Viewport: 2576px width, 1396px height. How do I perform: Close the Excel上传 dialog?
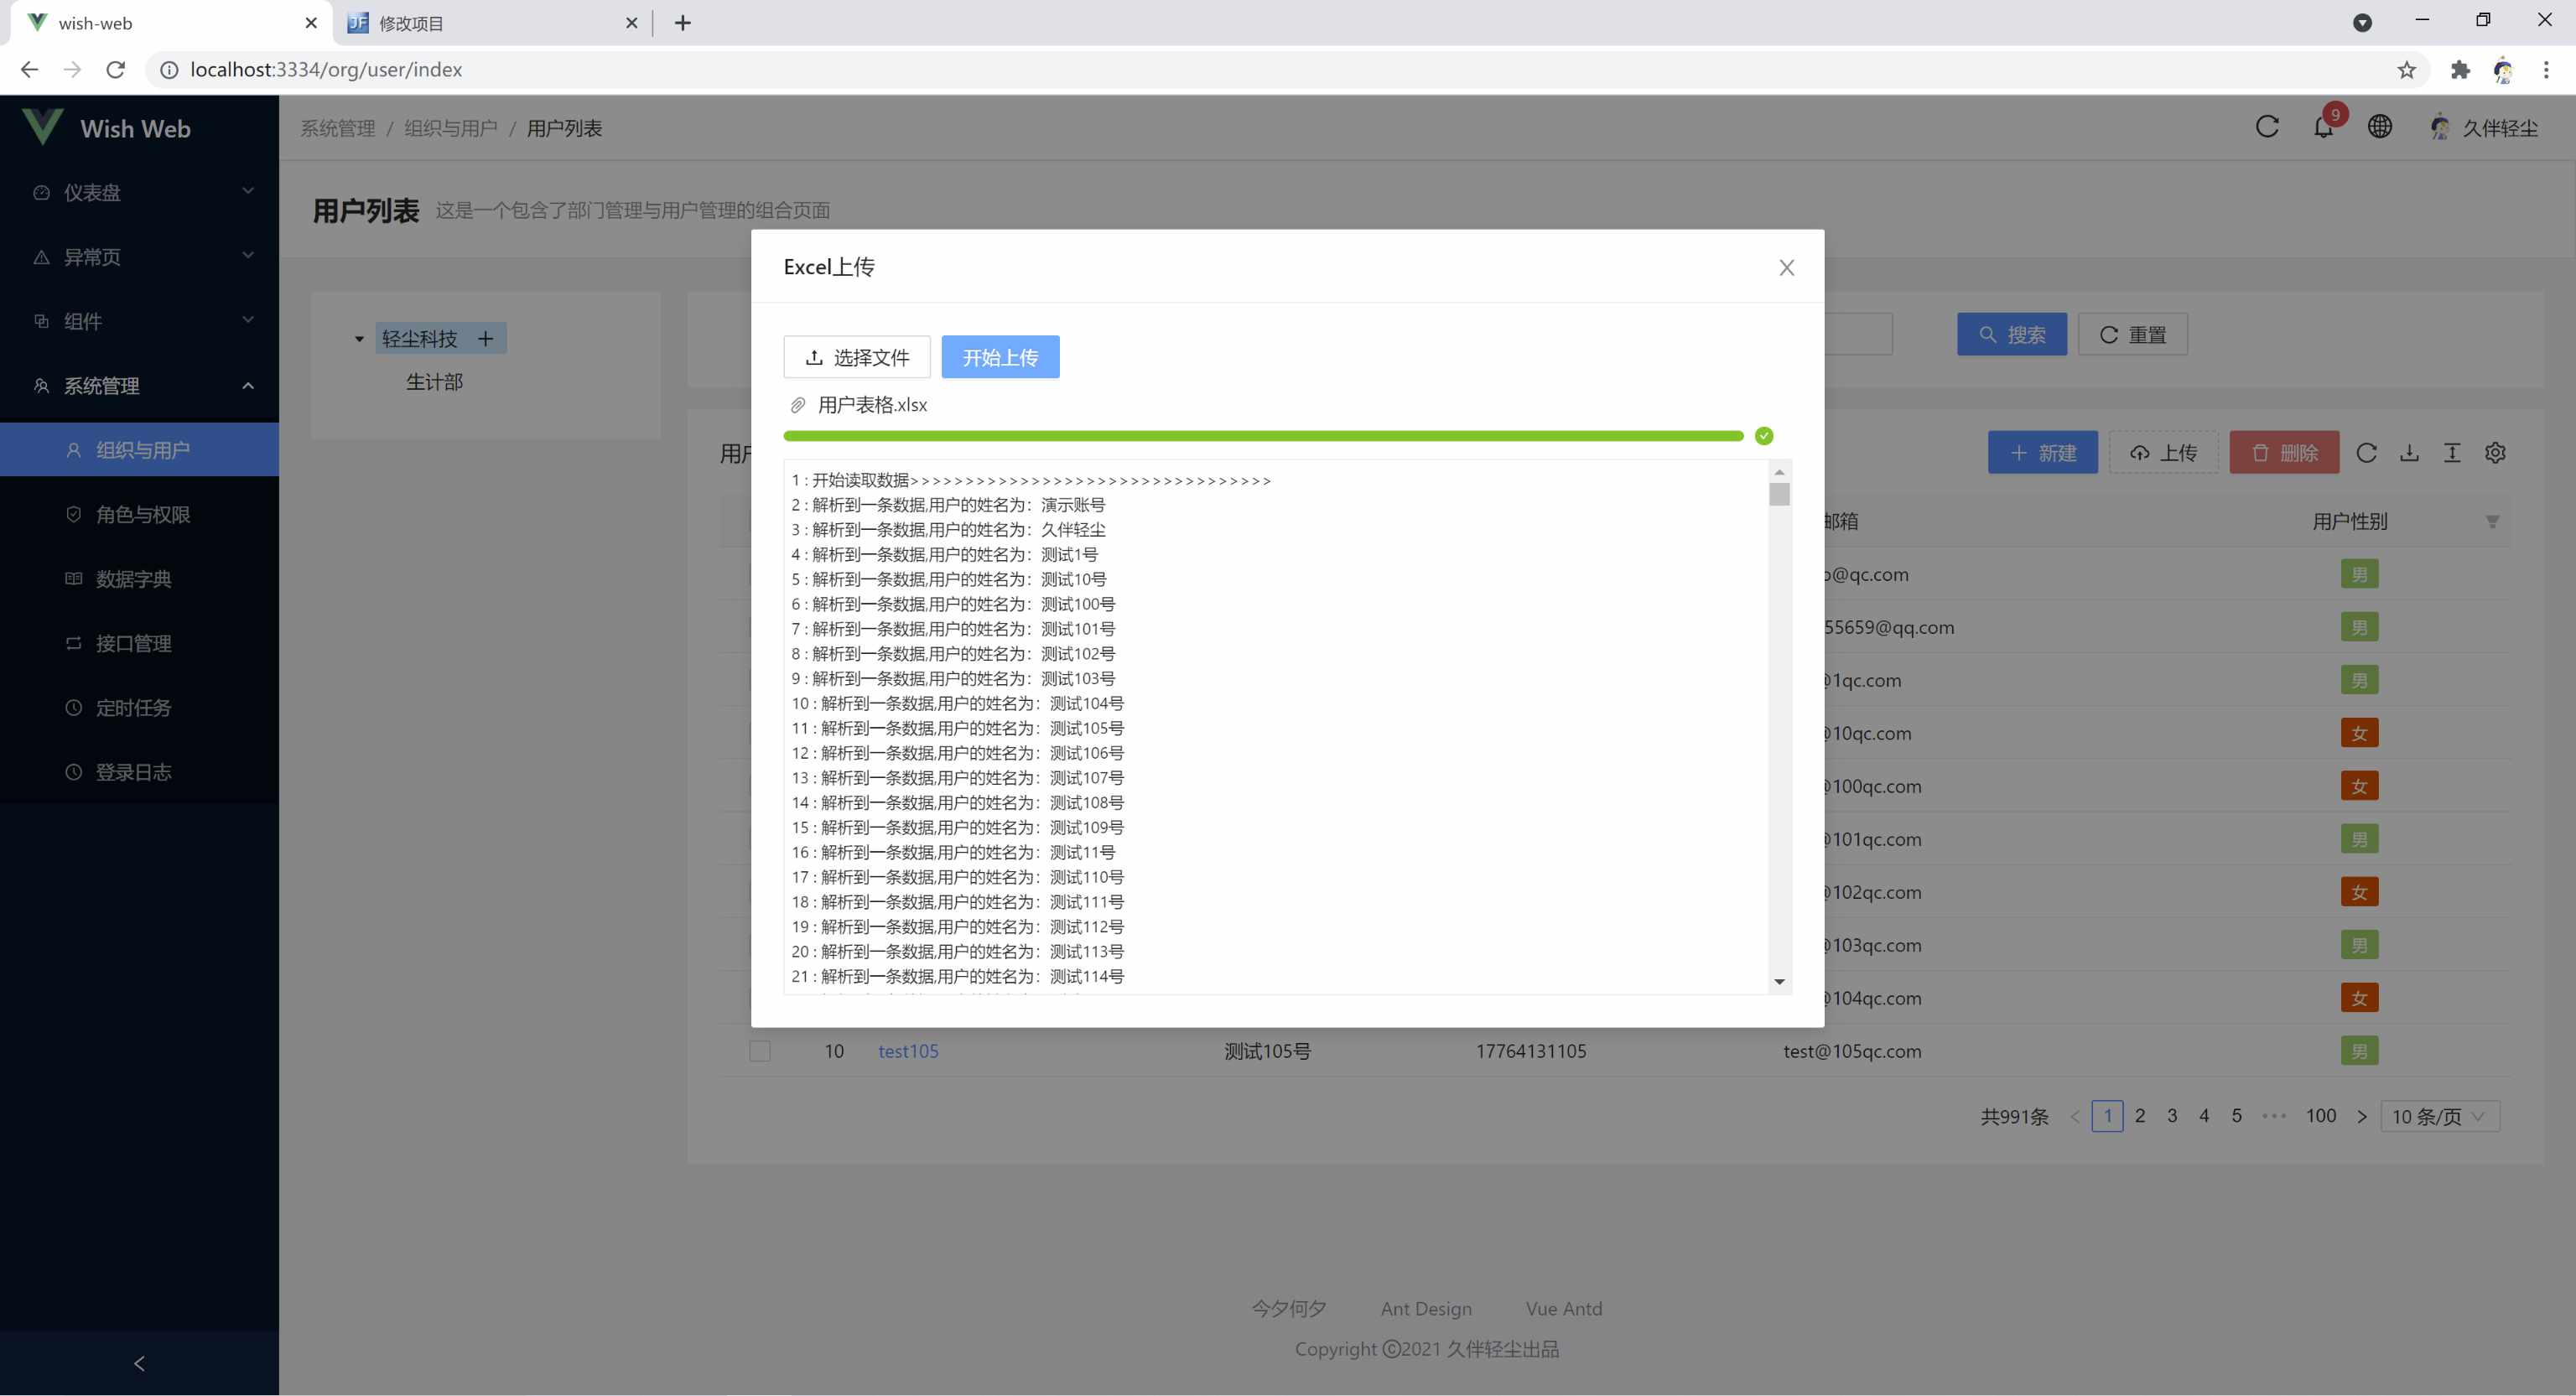click(x=1786, y=267)
